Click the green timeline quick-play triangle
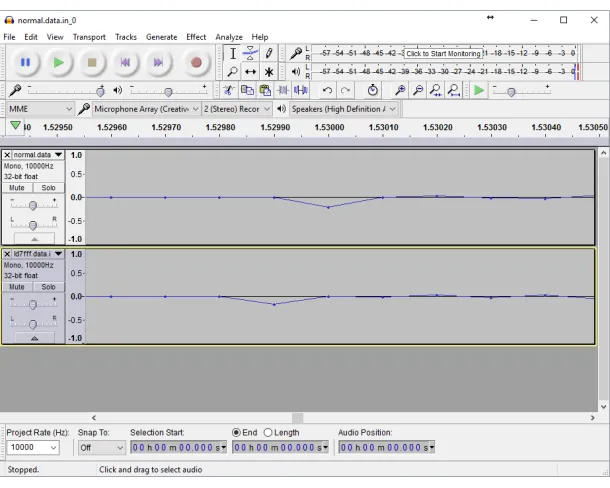Image resolution: width=610 pixels, height=488 pixels. point(15,126)
